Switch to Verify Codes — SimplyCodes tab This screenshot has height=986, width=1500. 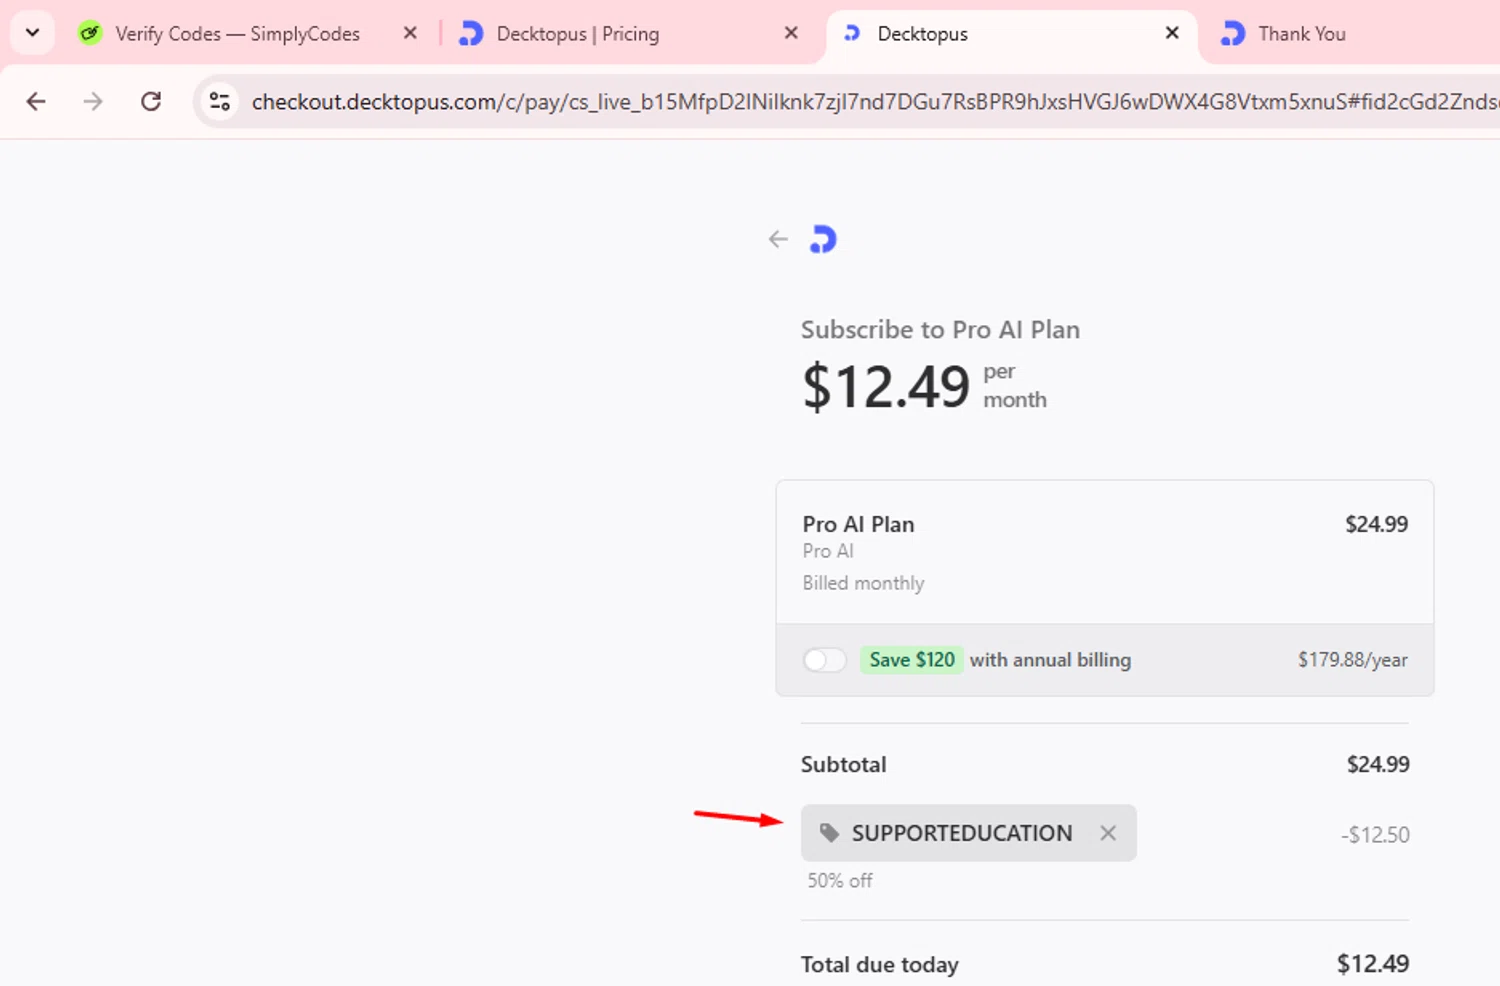tap(238, 34)
